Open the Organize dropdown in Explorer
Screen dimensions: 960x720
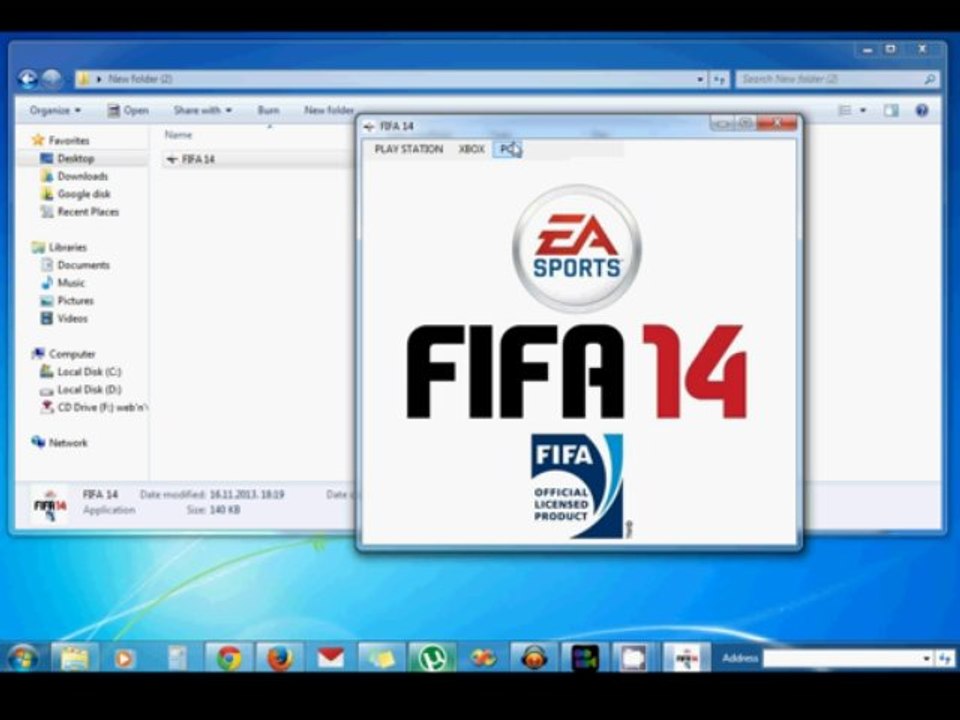(55, 110)
